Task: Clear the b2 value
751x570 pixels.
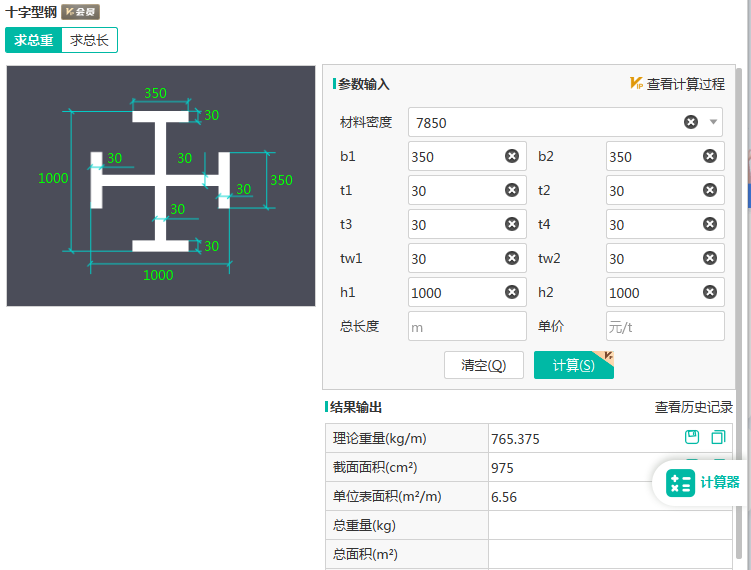Action: (x=710, y=156)
